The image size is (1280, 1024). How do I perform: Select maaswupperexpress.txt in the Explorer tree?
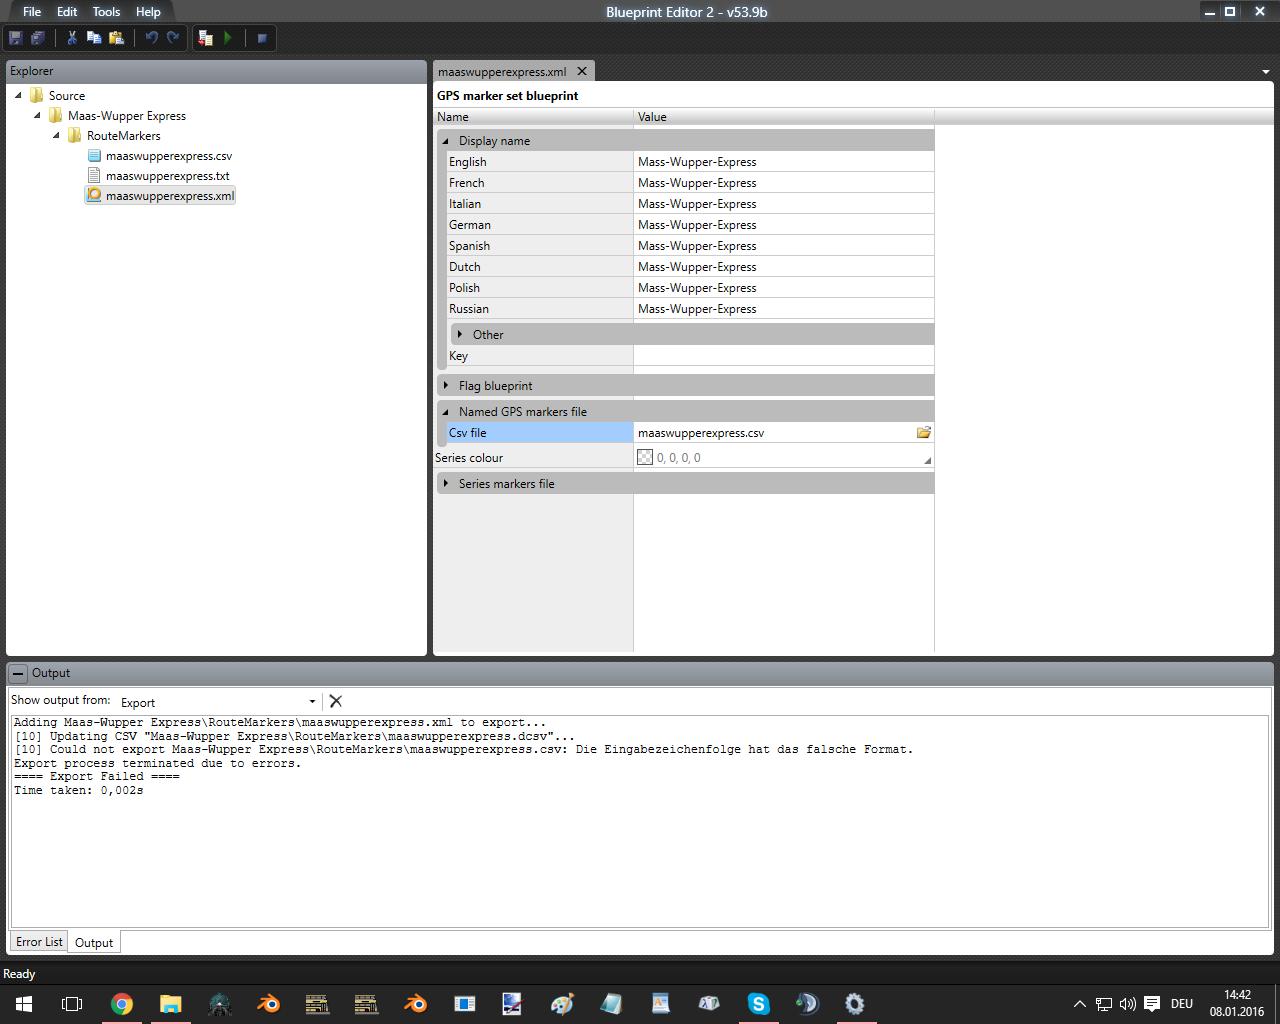click(168, 176)
